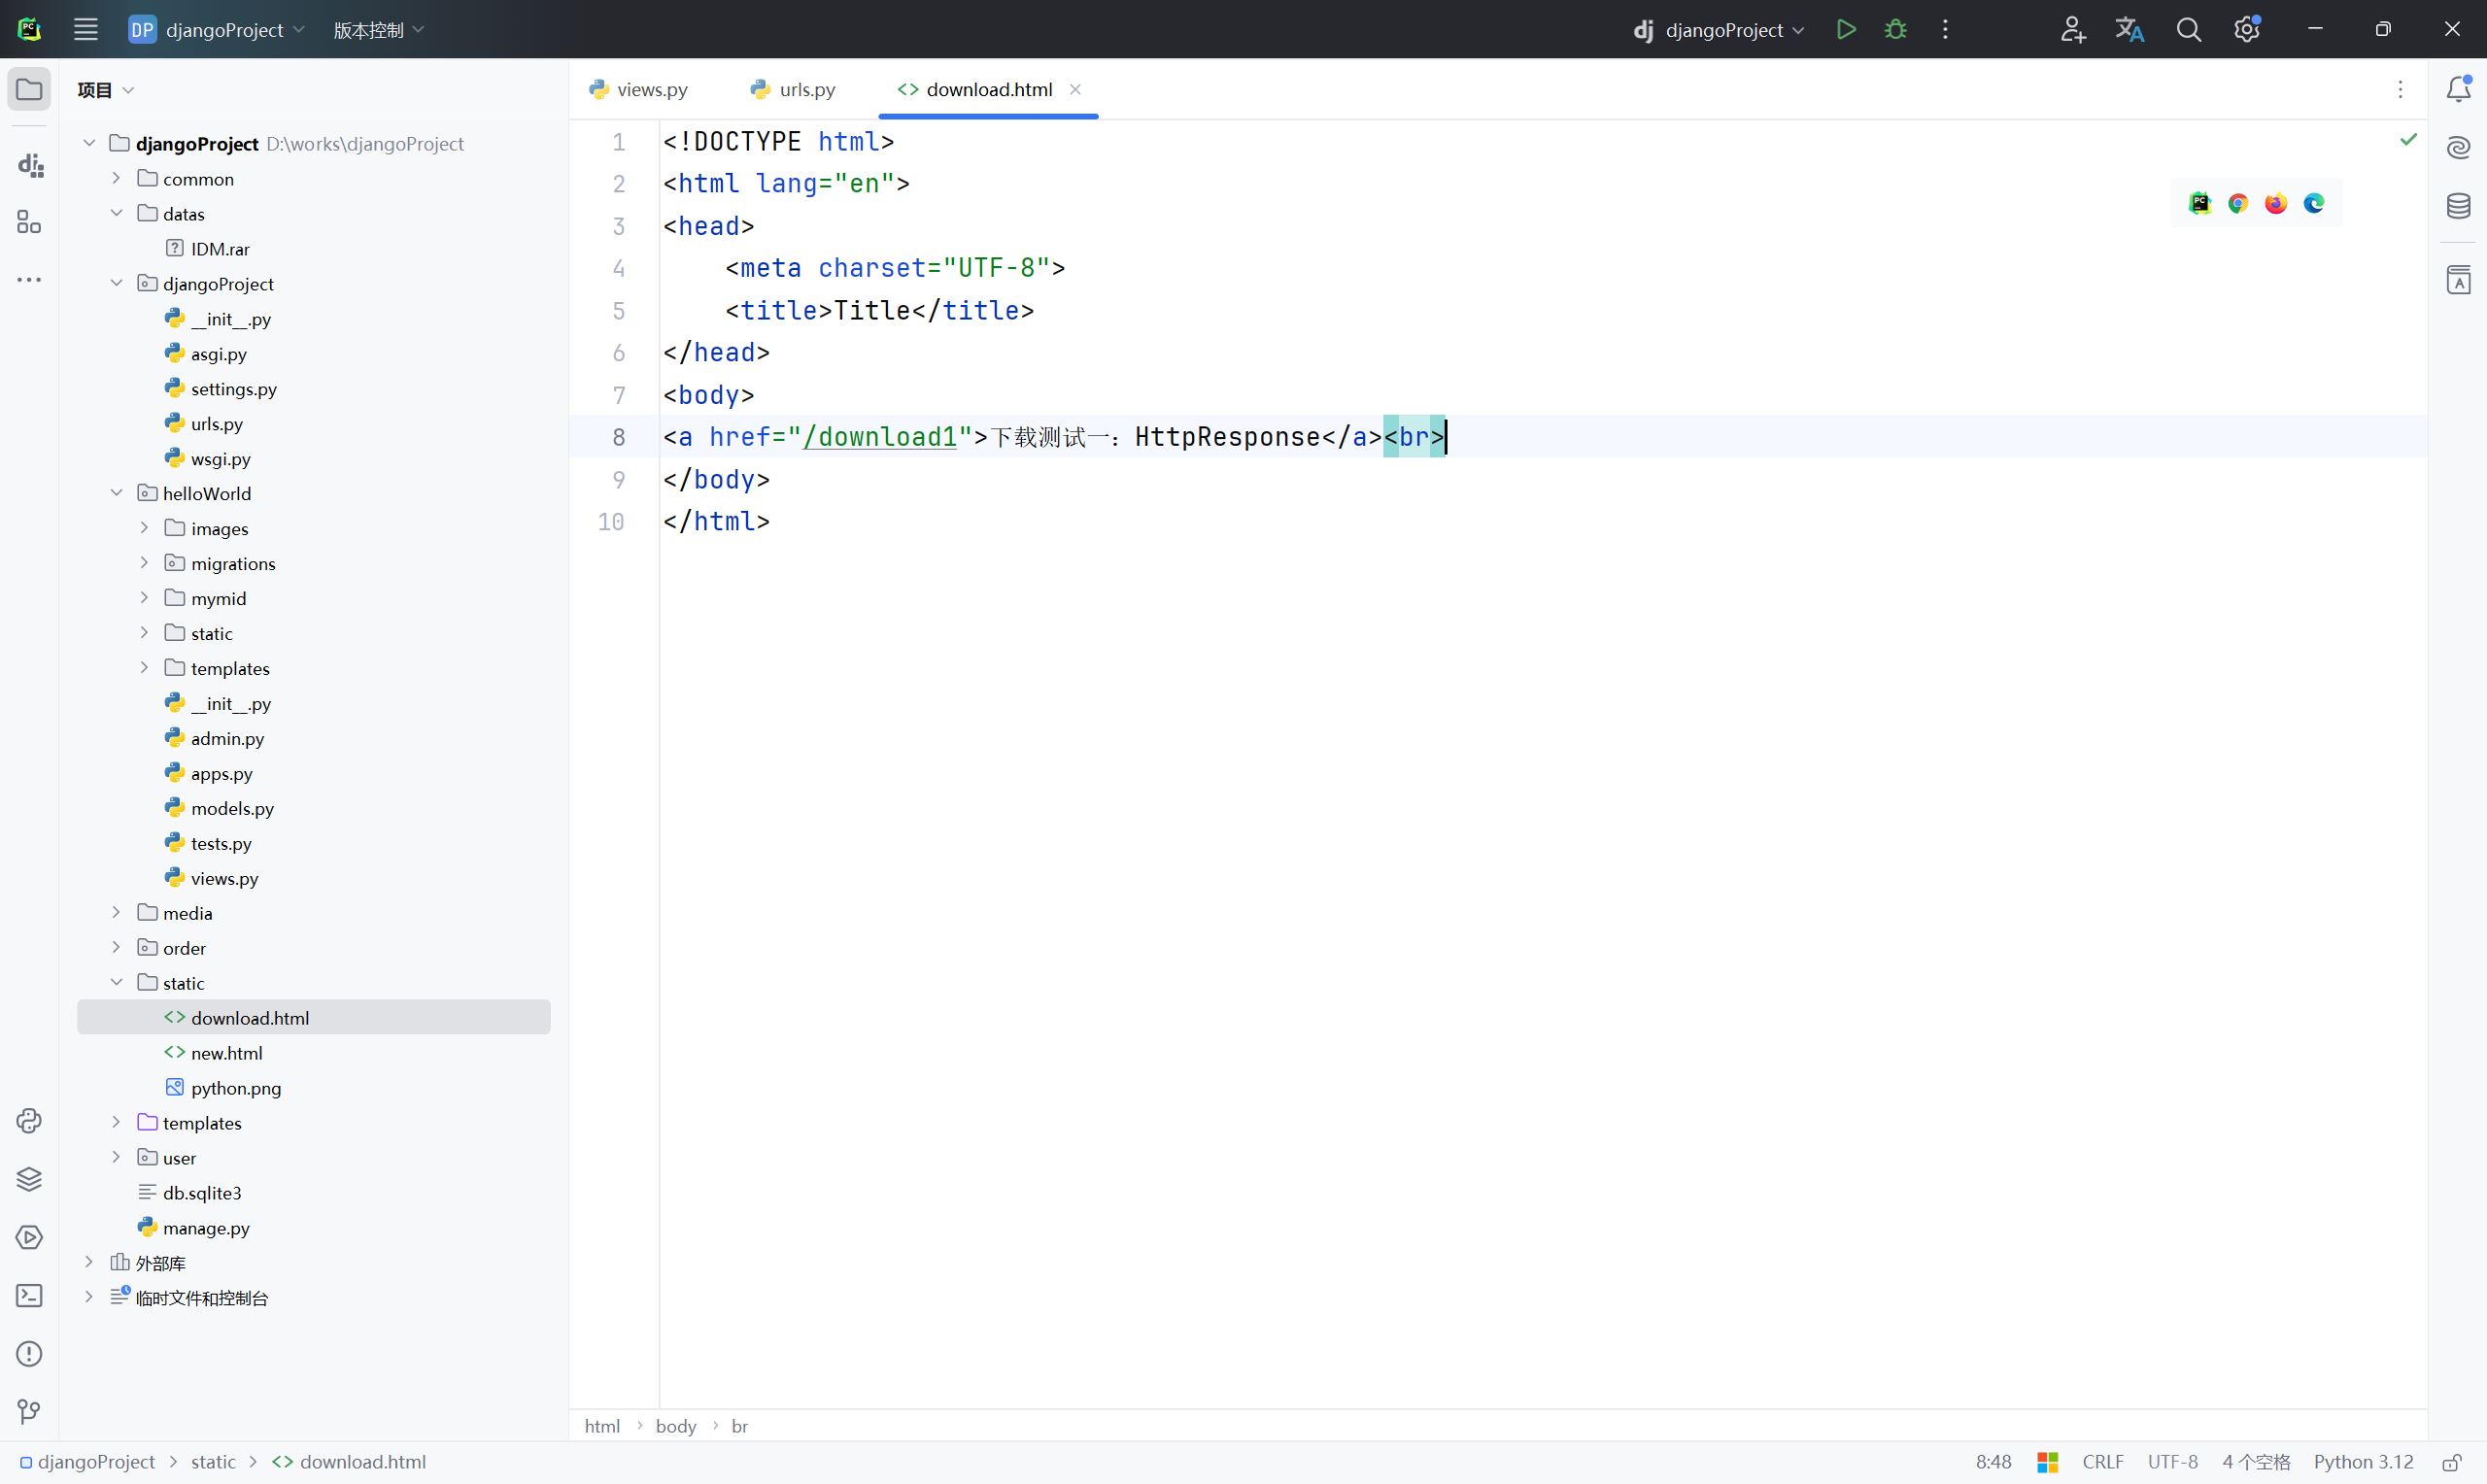Expand the media folder

(x=116, y=912)
